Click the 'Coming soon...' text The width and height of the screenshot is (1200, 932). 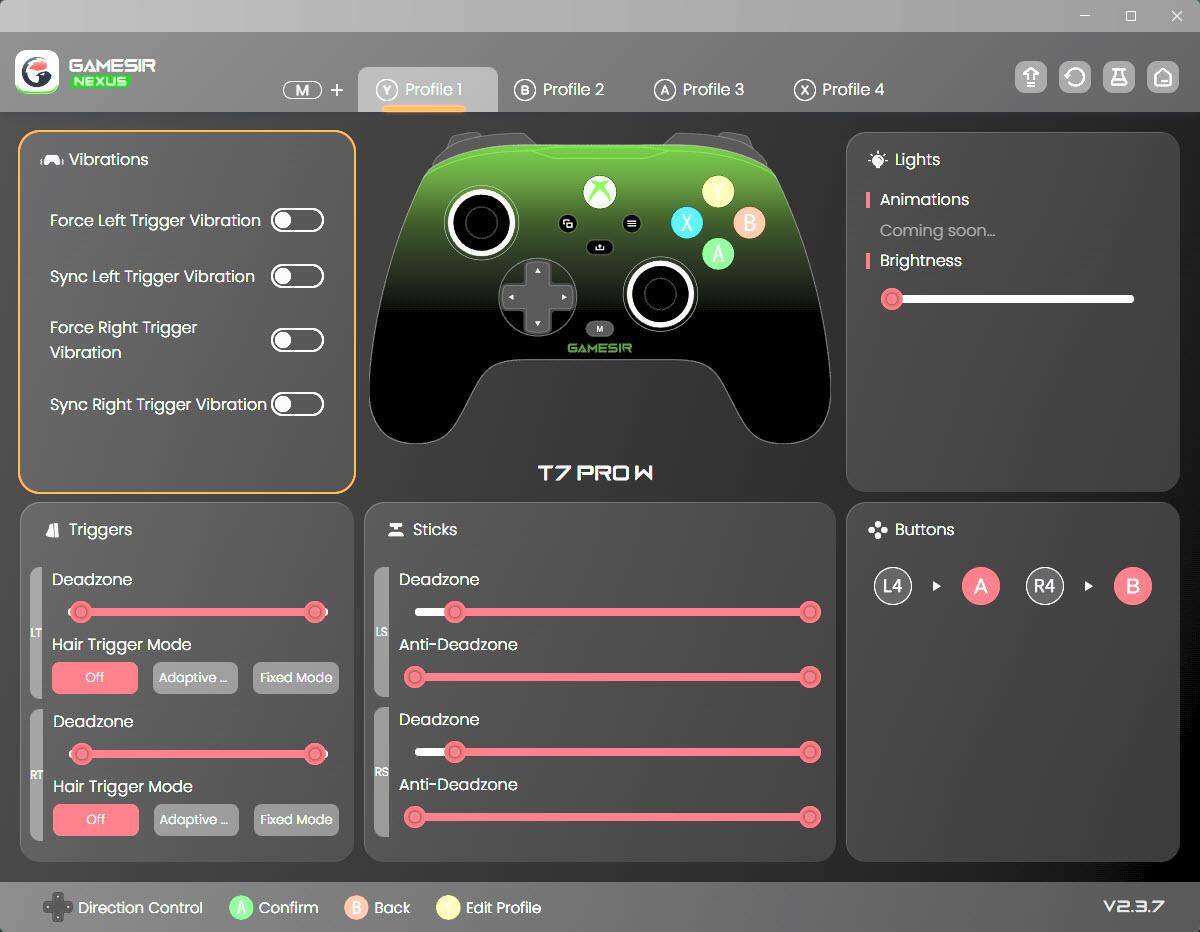coord(937,231)
